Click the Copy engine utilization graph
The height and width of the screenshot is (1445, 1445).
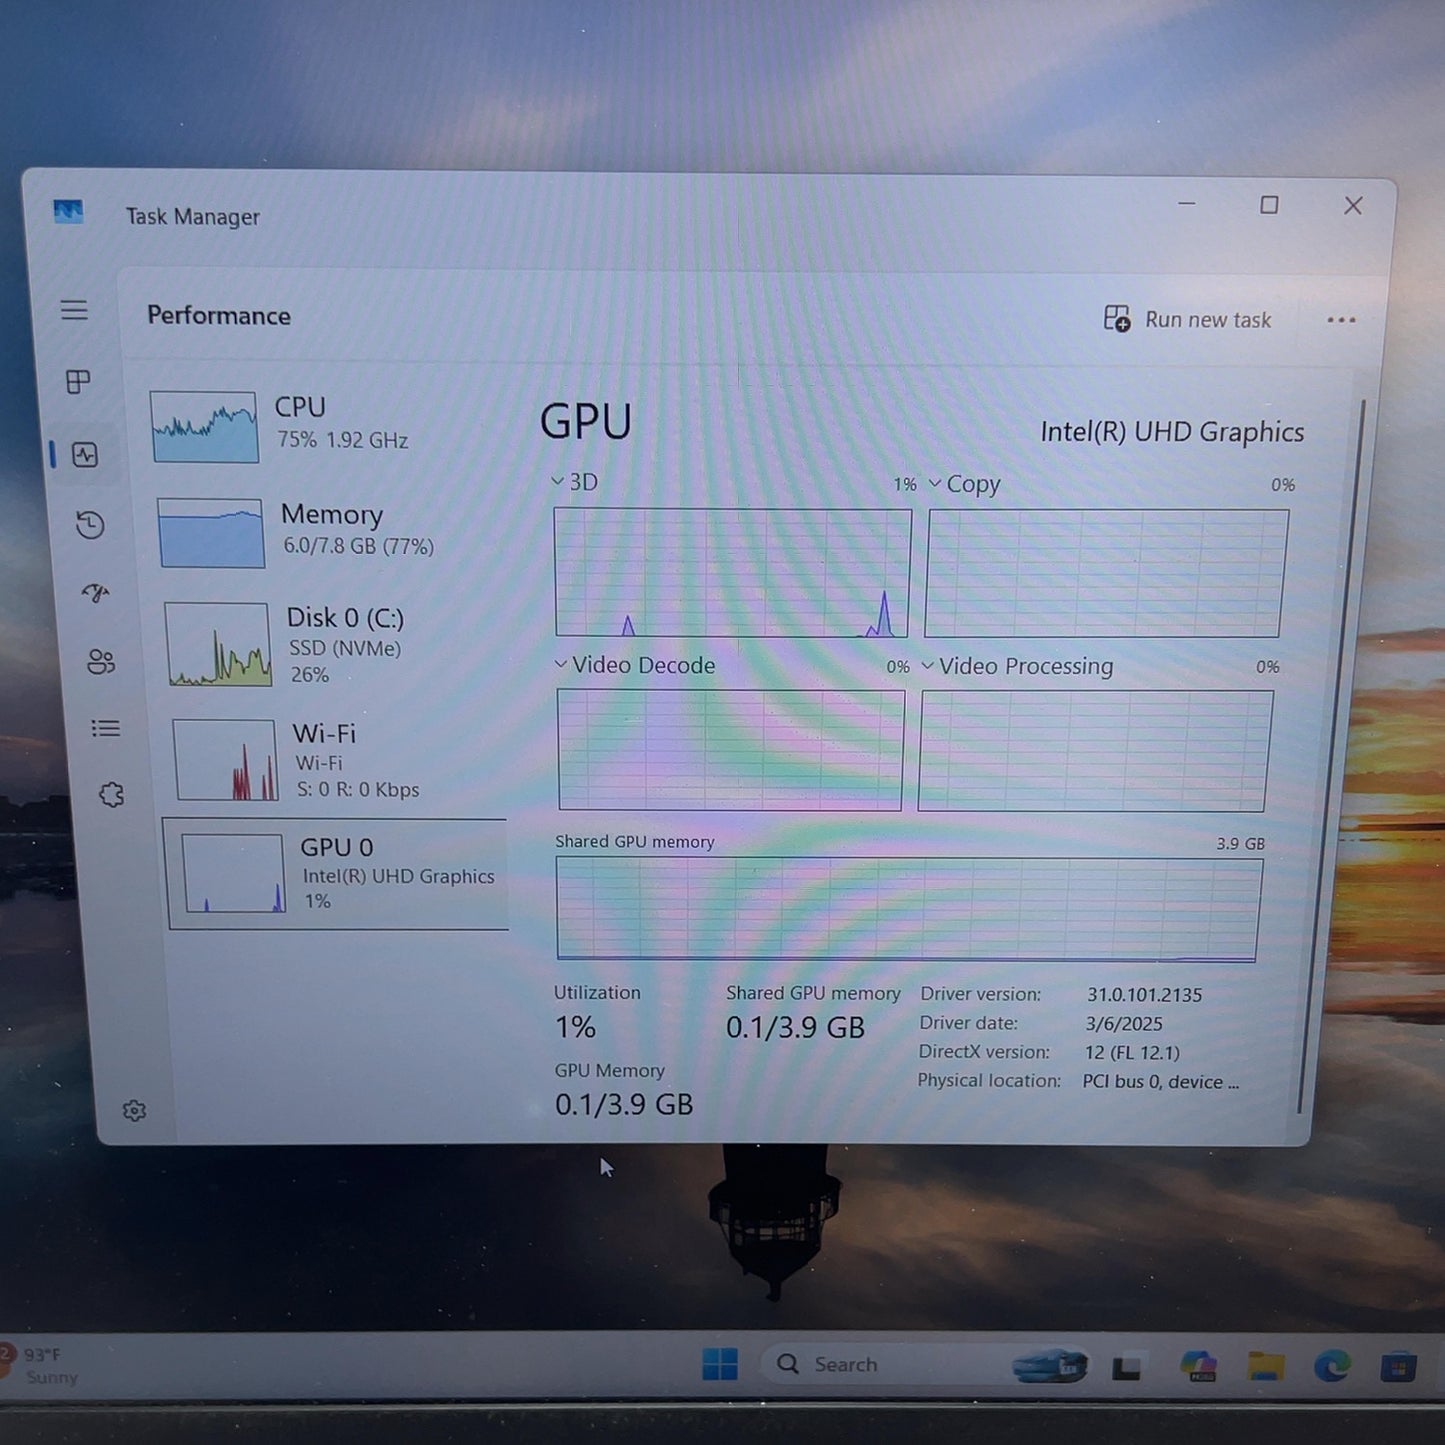coord(1106,574)
